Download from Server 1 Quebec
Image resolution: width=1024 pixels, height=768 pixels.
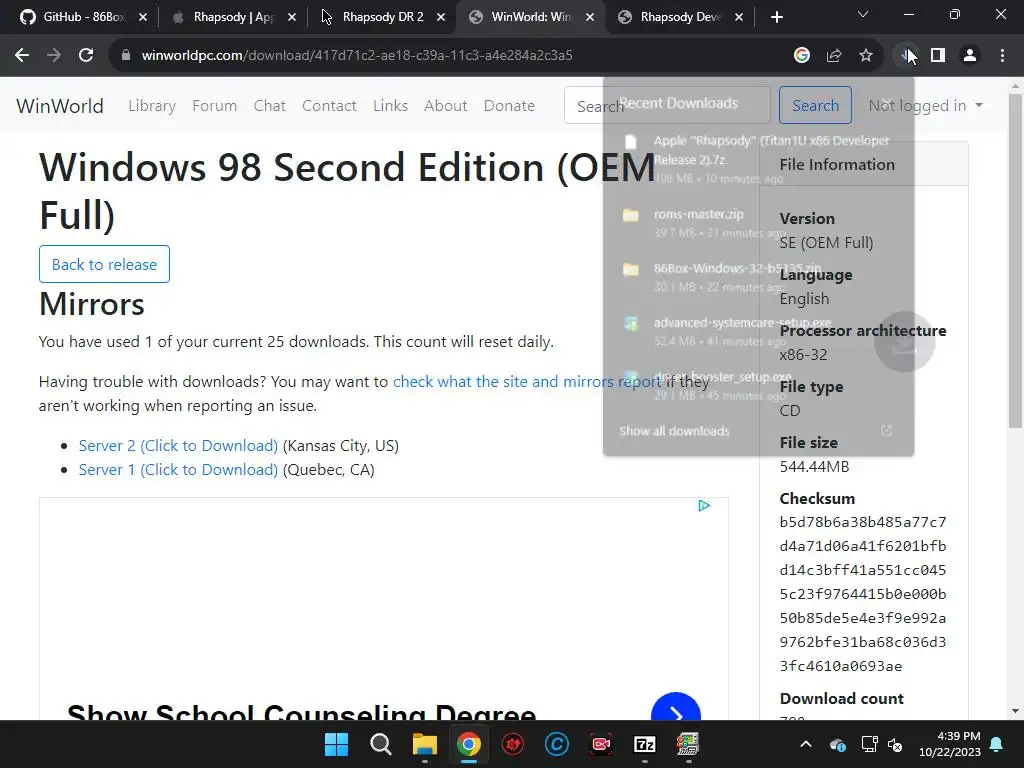[178, 470]
